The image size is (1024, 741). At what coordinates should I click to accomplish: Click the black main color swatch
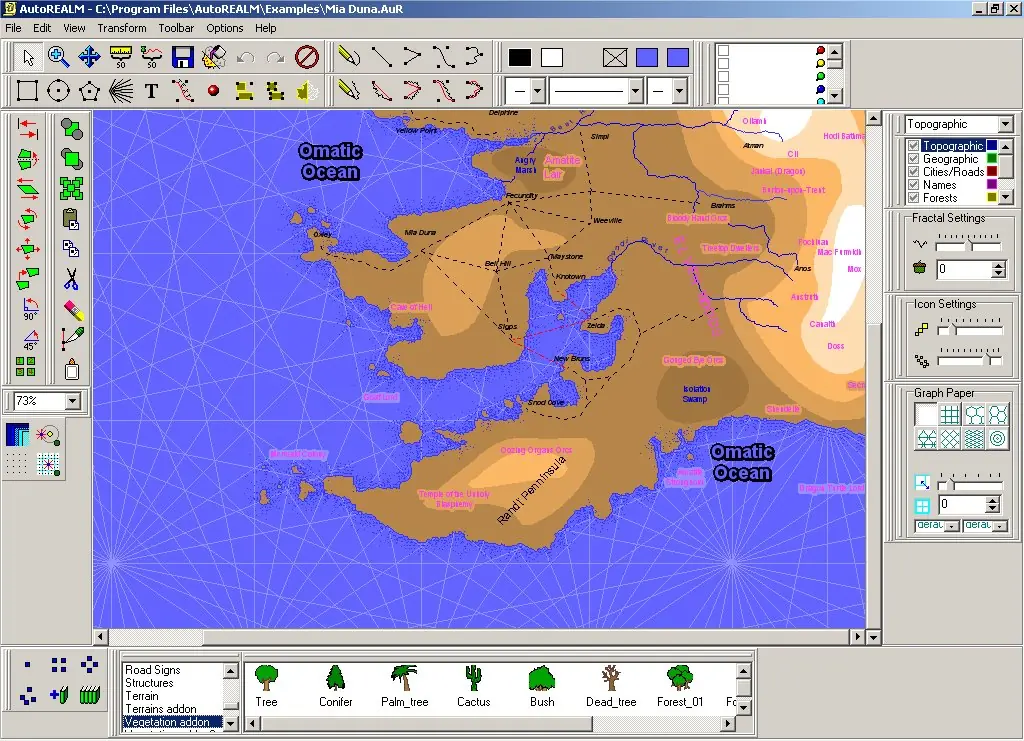tap(520, 57)
